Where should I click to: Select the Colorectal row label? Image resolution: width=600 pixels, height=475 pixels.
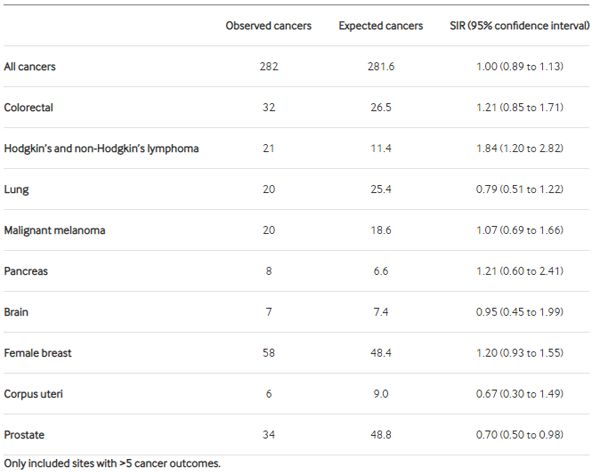pos(29,107)
